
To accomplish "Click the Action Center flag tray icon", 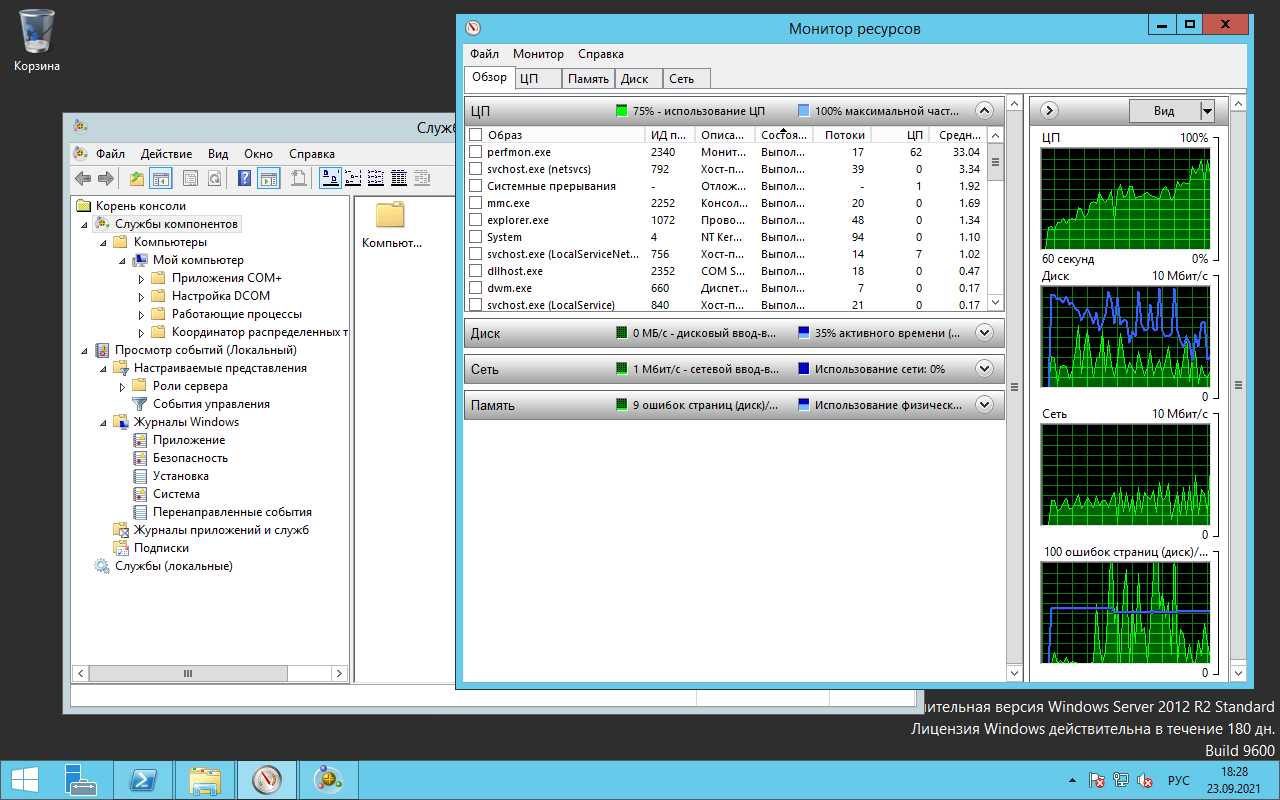I will point(1097,780).
